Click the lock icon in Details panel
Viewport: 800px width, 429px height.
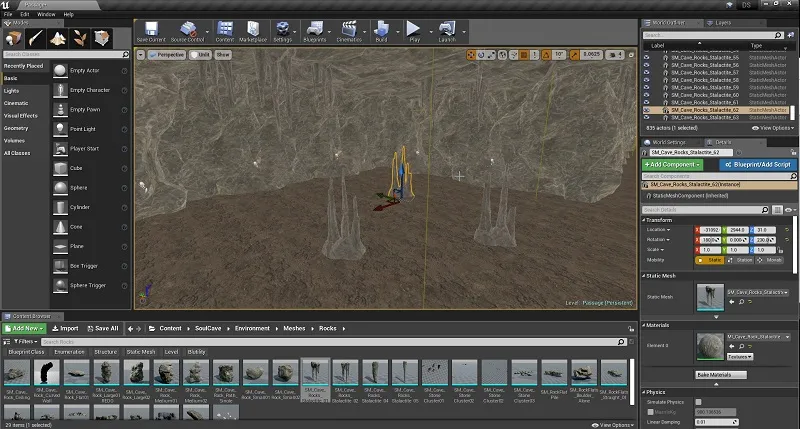793,152
